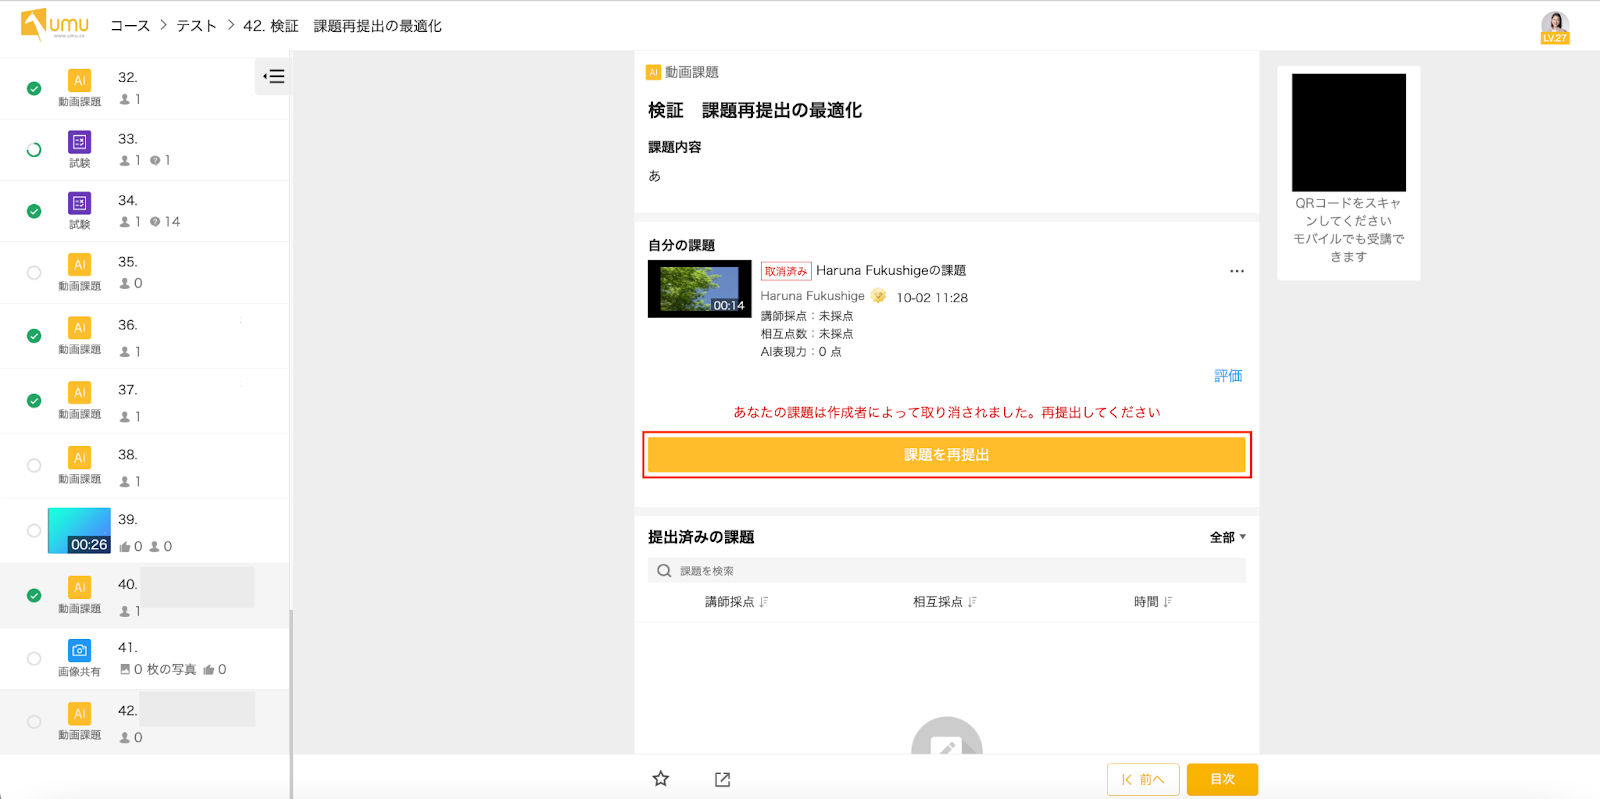Click the 10-02 11:28 timestamp
The width and height of the screenshot is (1600, 799).
[932, 297]
